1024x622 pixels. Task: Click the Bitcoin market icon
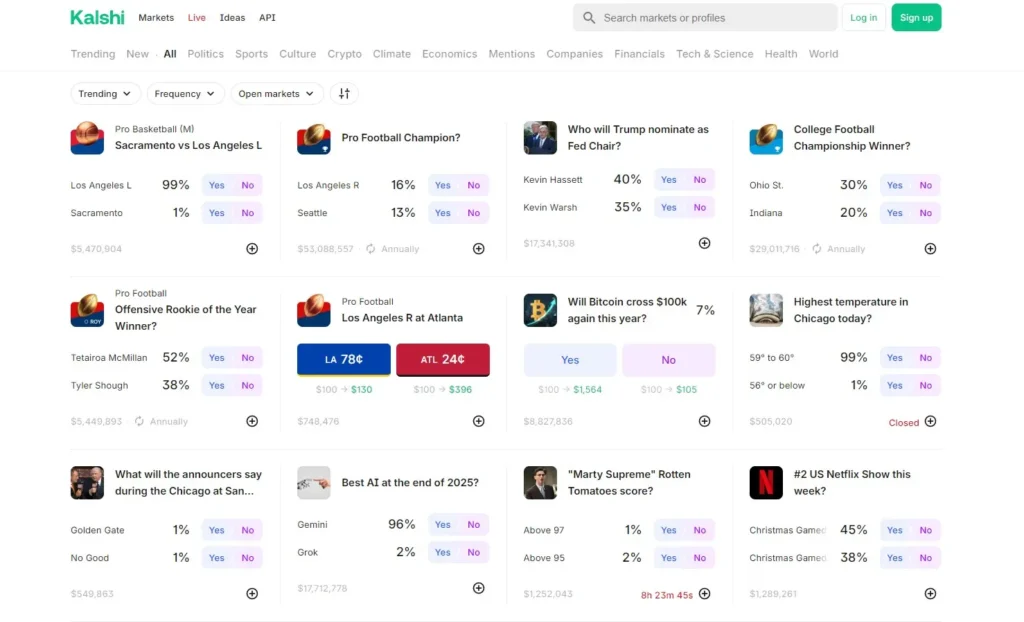tap(540, 310)
